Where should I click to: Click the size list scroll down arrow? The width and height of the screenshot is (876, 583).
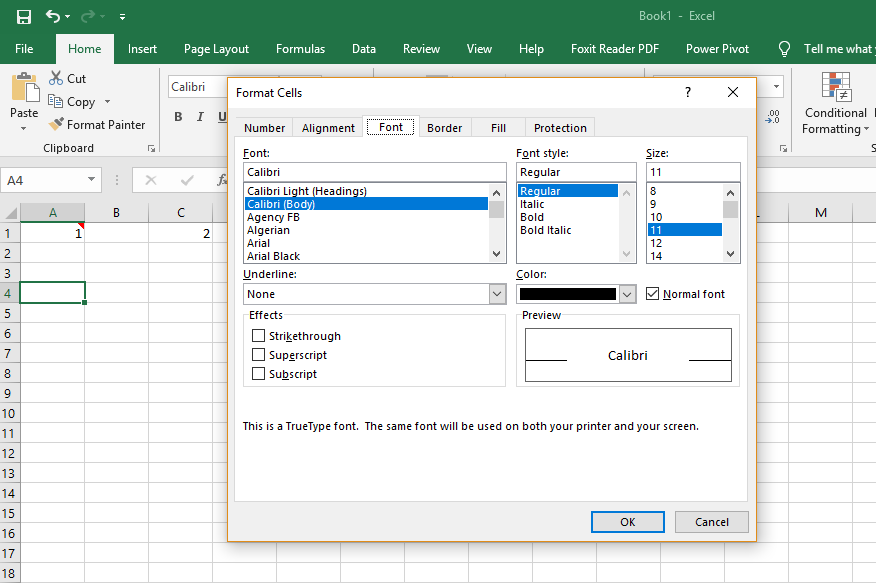tap(730, 254)
